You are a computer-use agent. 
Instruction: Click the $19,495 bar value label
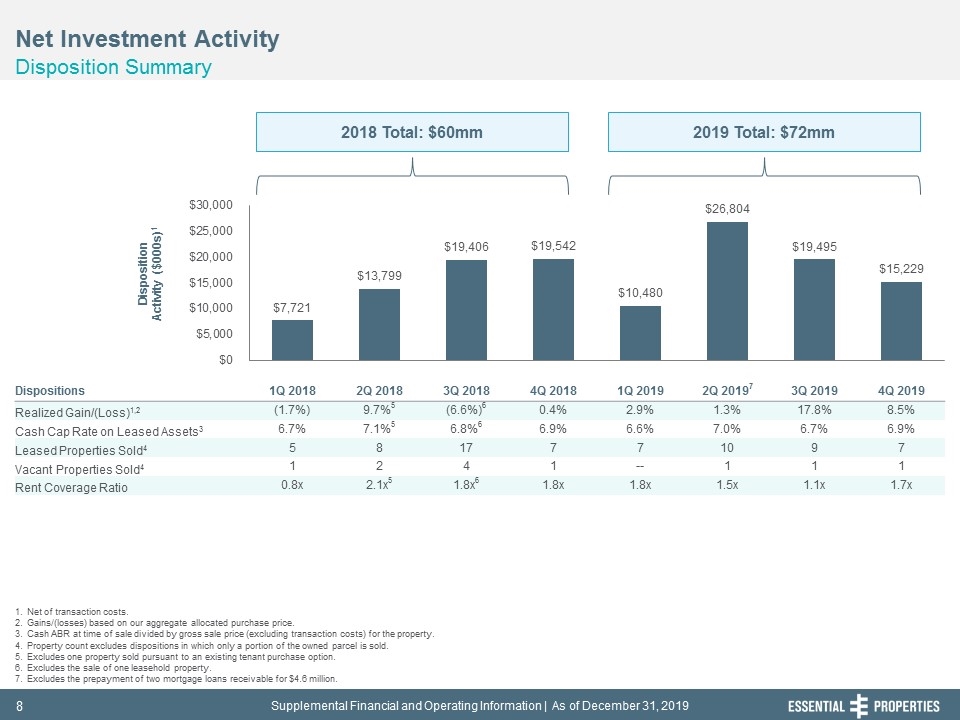point(814,247)
